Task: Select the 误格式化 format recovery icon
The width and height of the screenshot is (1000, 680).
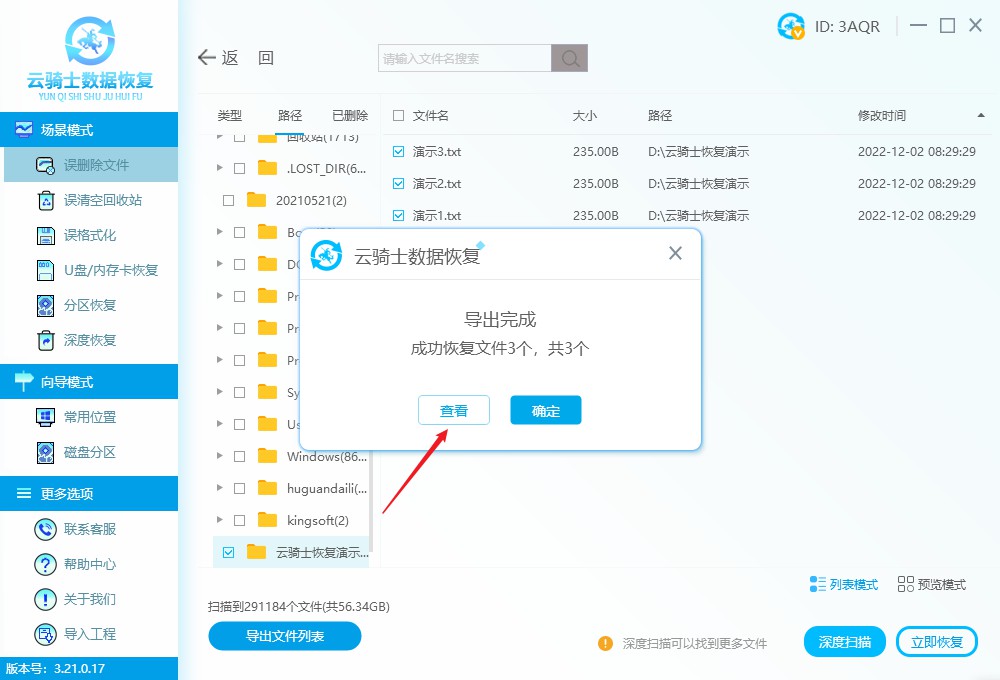Action: (45, 235)
